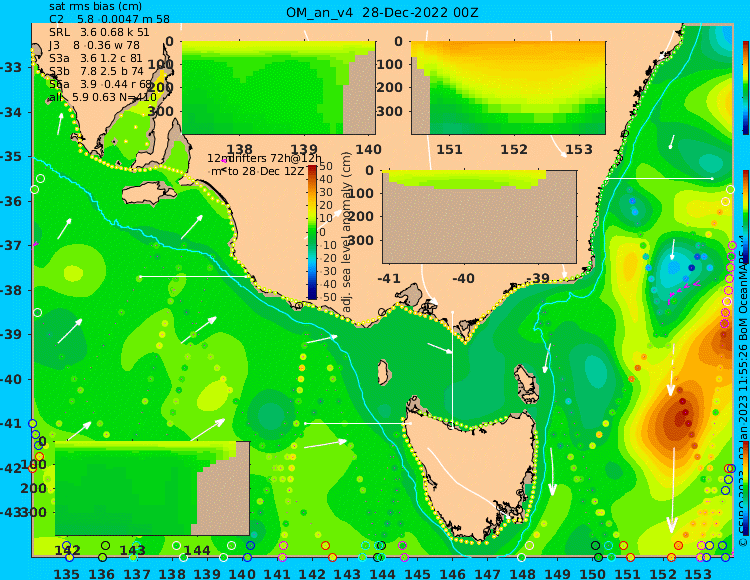Click latitude axis label -42
The width and height of the screenshot is (750, 580).
coord(11,468)
